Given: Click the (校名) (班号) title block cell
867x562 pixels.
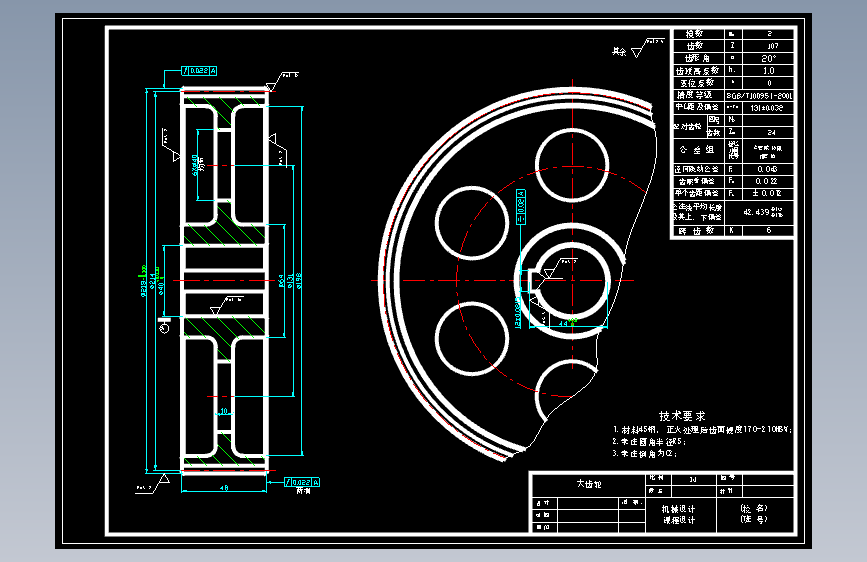Looking at the screenshot, I should click(754, 514).
